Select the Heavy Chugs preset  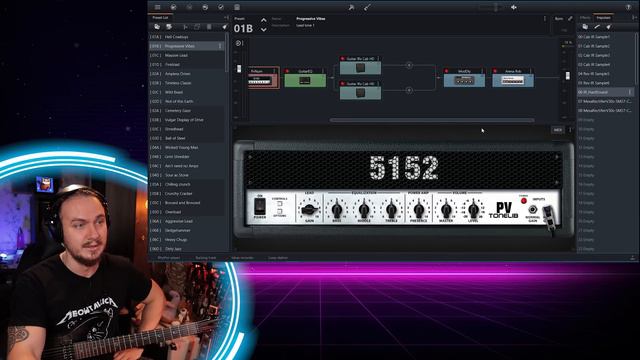187,240
